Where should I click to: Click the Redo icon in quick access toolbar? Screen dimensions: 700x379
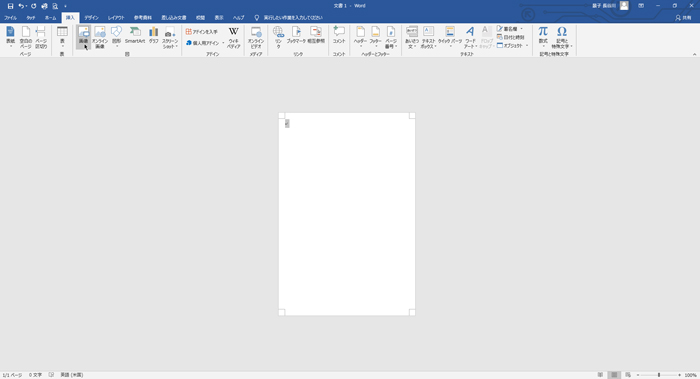click(33, 6)
